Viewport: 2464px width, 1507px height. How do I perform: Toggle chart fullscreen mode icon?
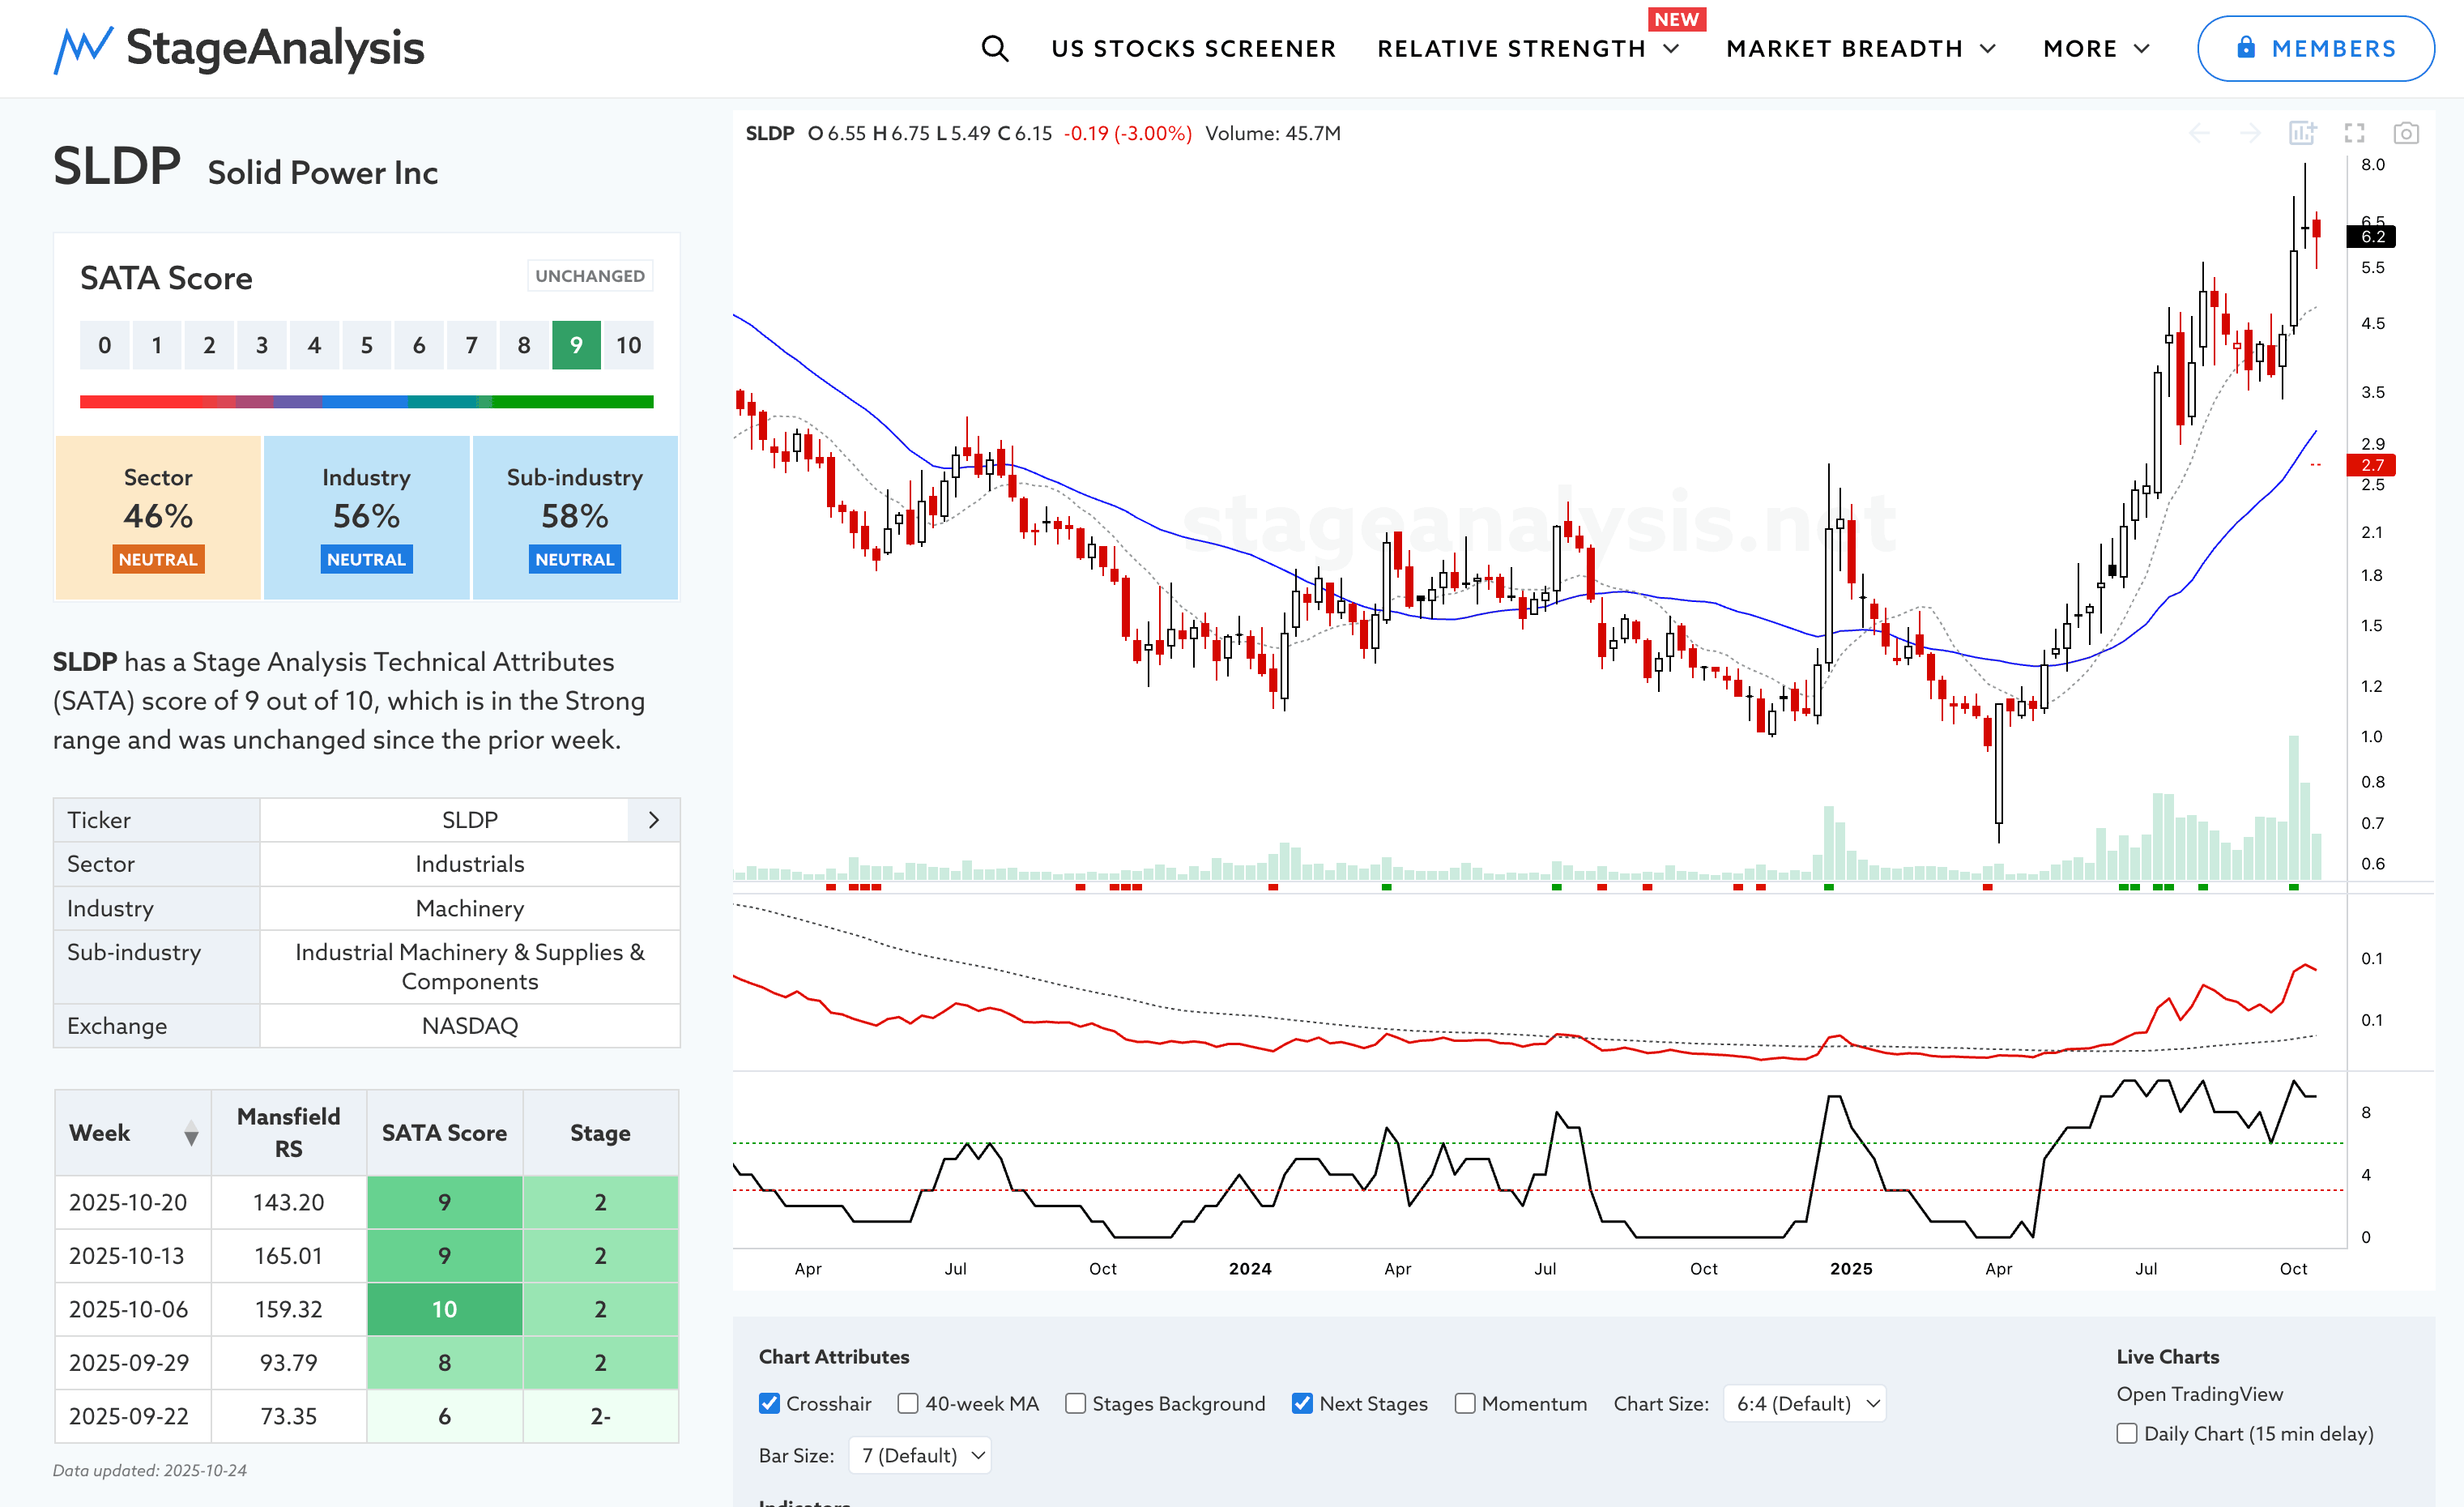tap(2354, 133)
